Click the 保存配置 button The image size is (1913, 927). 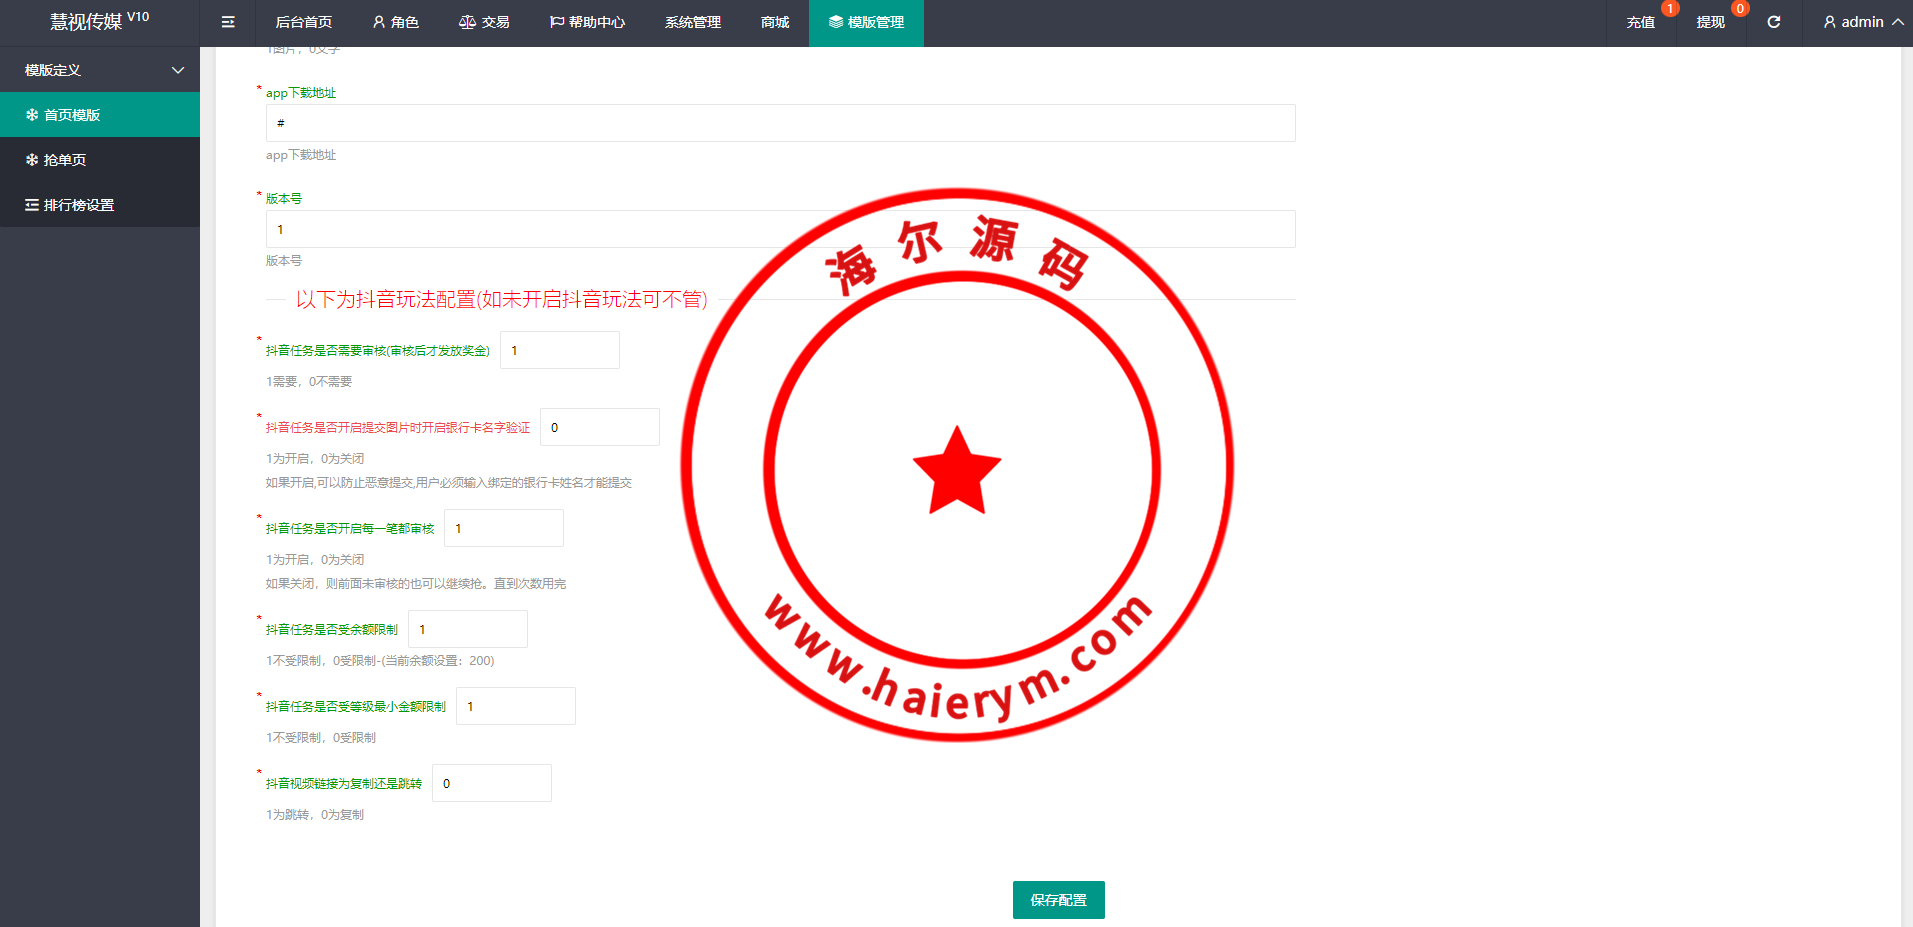pos(1058,900)
